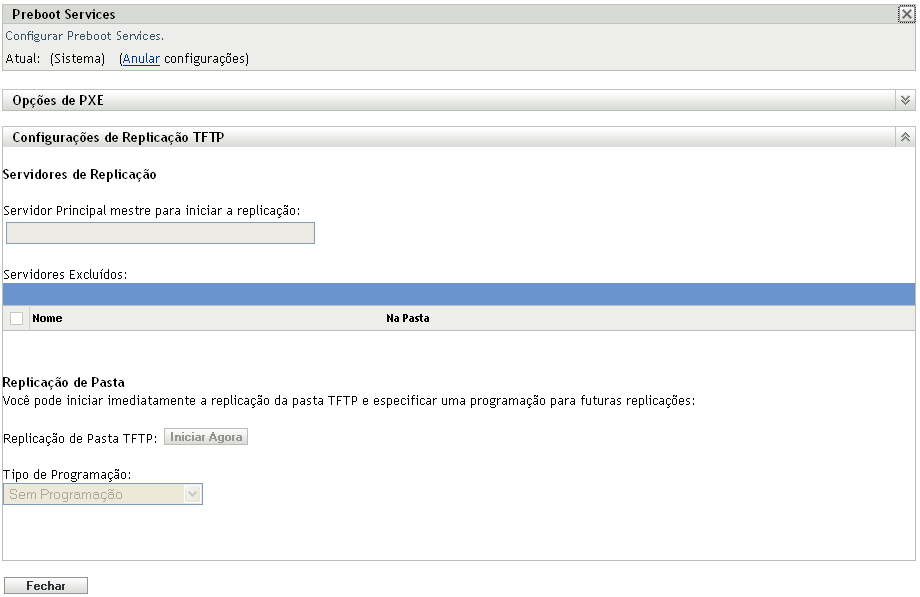The width and height of the screenshot is (920, 597).
Task: Click the Na Pasta column header
Action: tap(407, 317)
